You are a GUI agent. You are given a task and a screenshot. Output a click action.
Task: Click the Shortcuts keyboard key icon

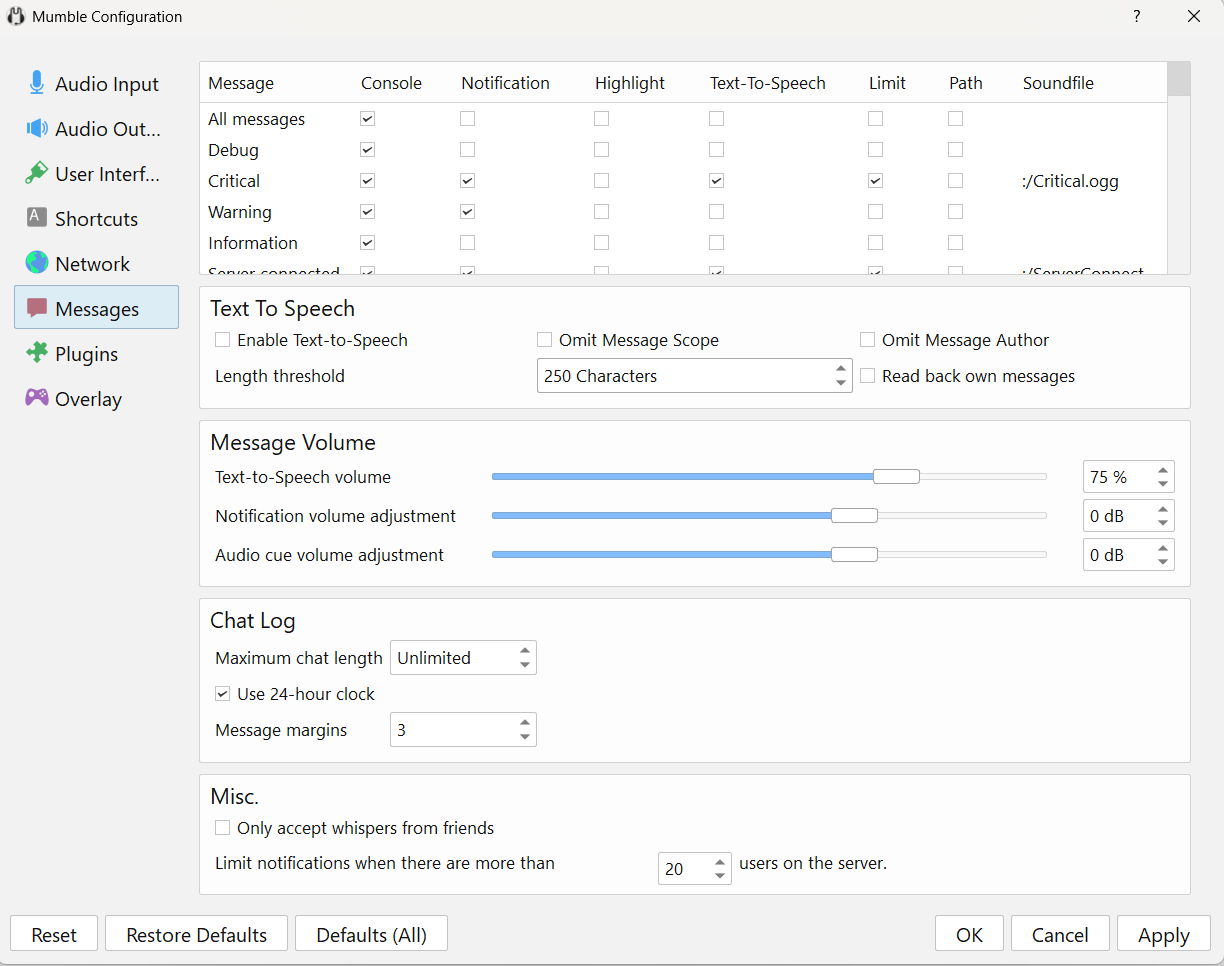tap(37, 218)
